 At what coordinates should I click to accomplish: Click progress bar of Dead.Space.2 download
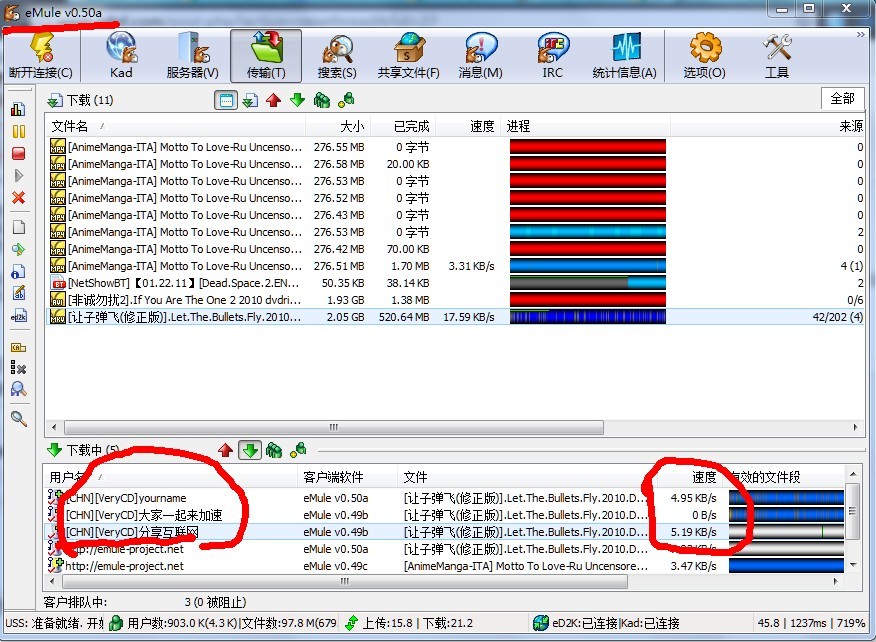pos(588,283)
